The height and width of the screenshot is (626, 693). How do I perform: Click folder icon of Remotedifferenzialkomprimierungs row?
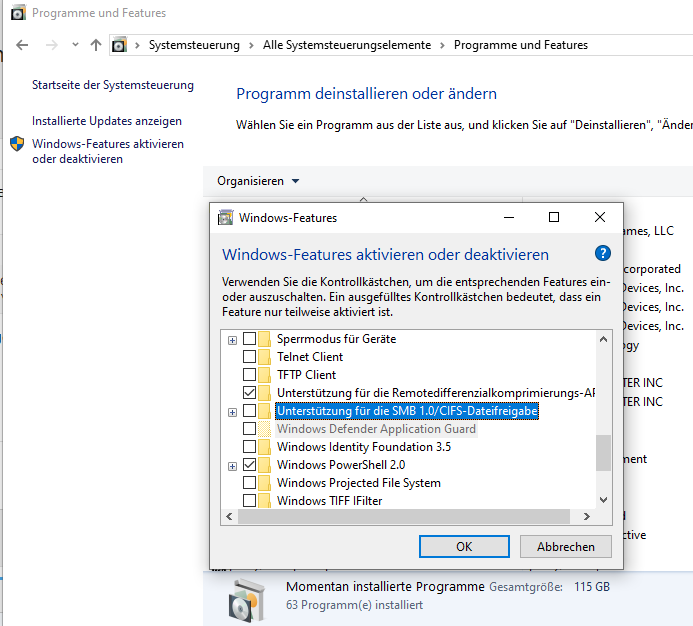tap(264, 393)
